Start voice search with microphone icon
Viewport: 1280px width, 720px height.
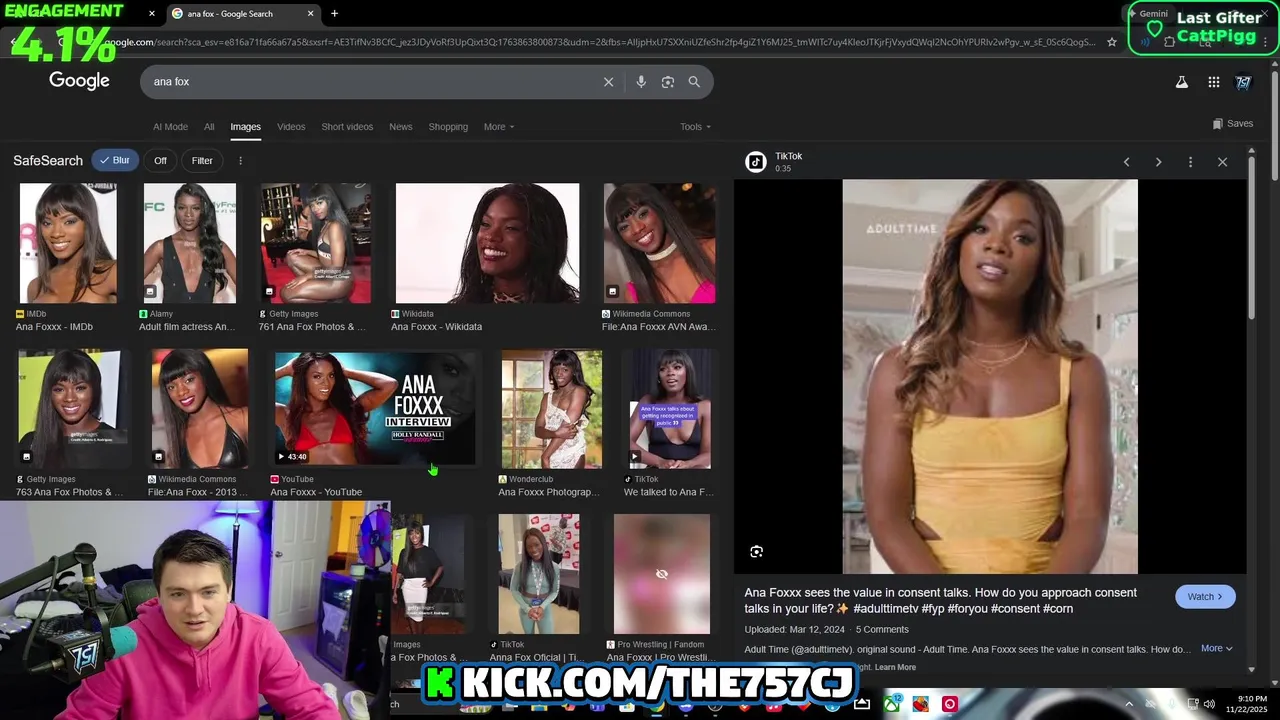(641, 82)
